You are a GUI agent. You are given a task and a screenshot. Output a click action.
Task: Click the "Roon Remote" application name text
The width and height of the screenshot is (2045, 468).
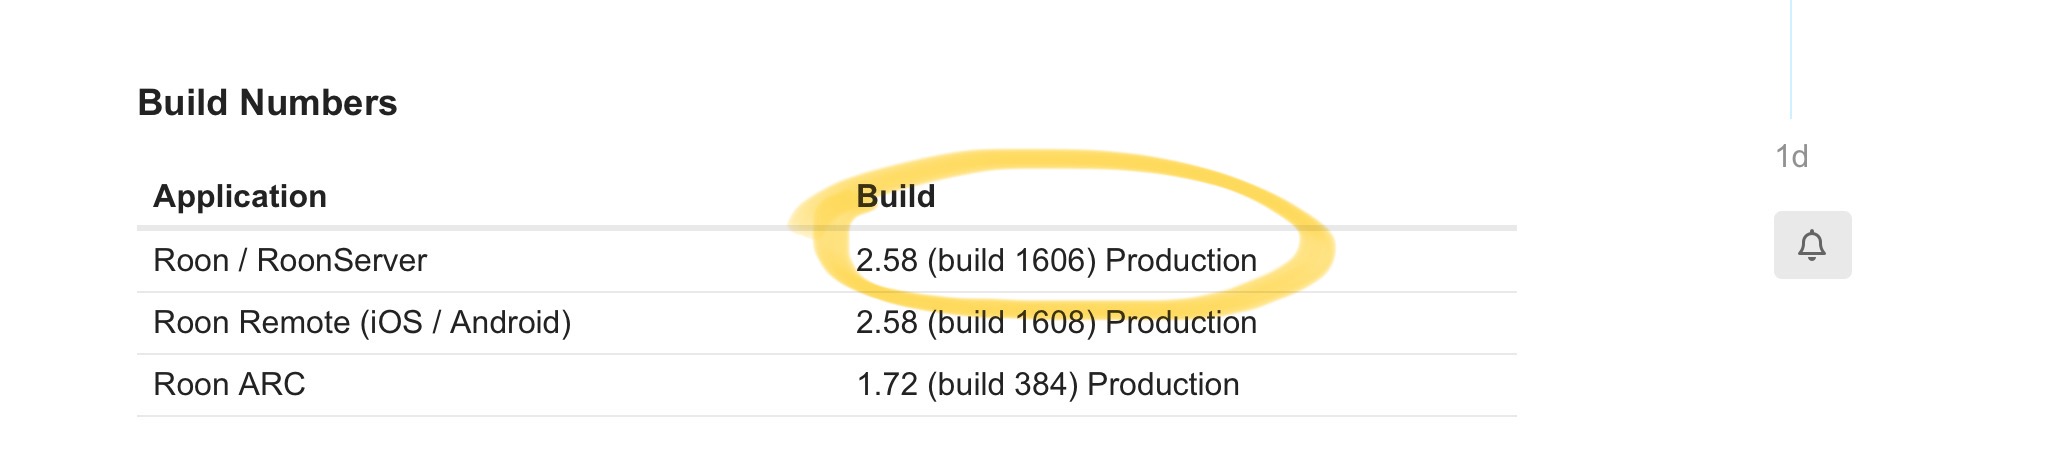pos(251,322)
